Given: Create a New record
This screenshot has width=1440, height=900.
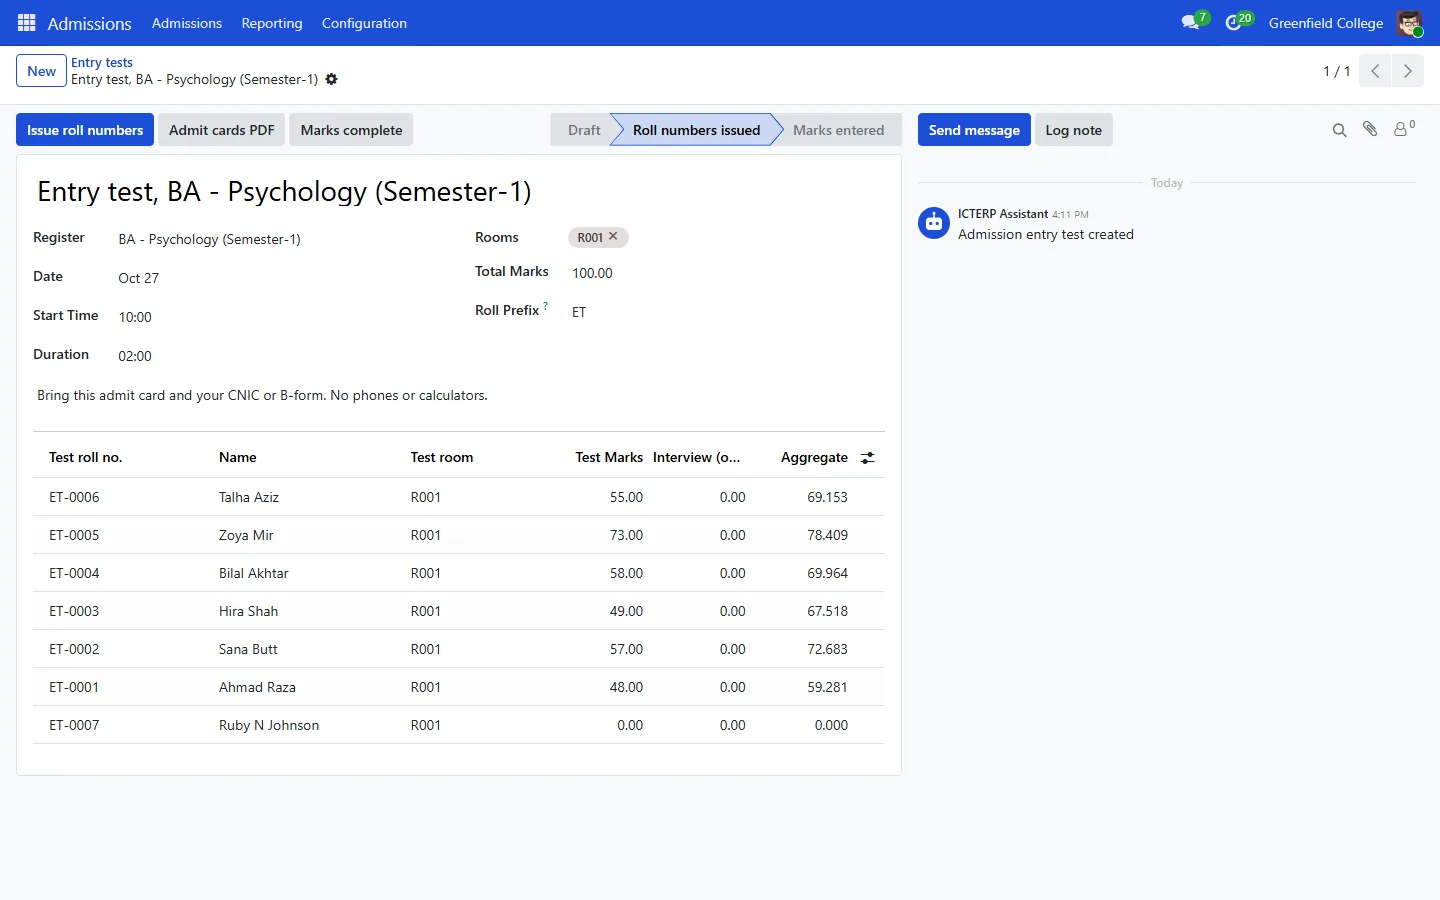Looking at the screenshot, I should [42, 71].
